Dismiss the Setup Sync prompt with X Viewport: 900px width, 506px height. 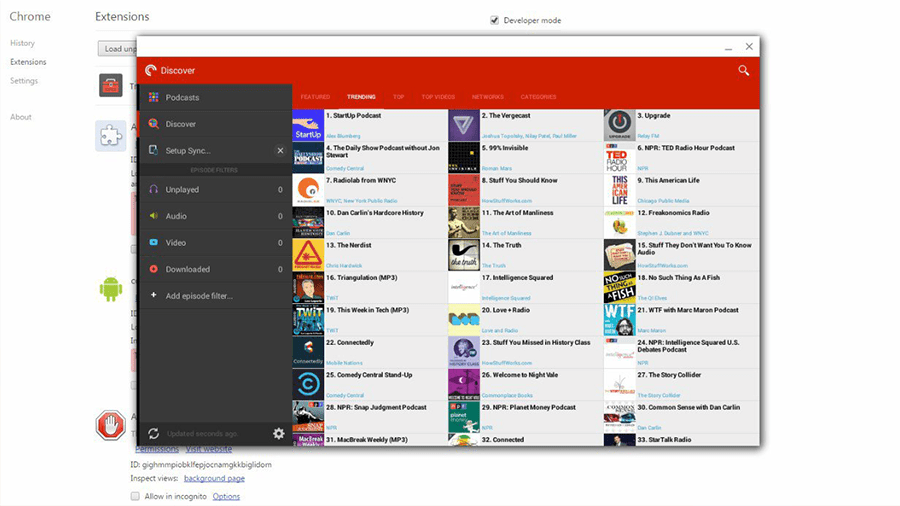[x=280, y=150]
